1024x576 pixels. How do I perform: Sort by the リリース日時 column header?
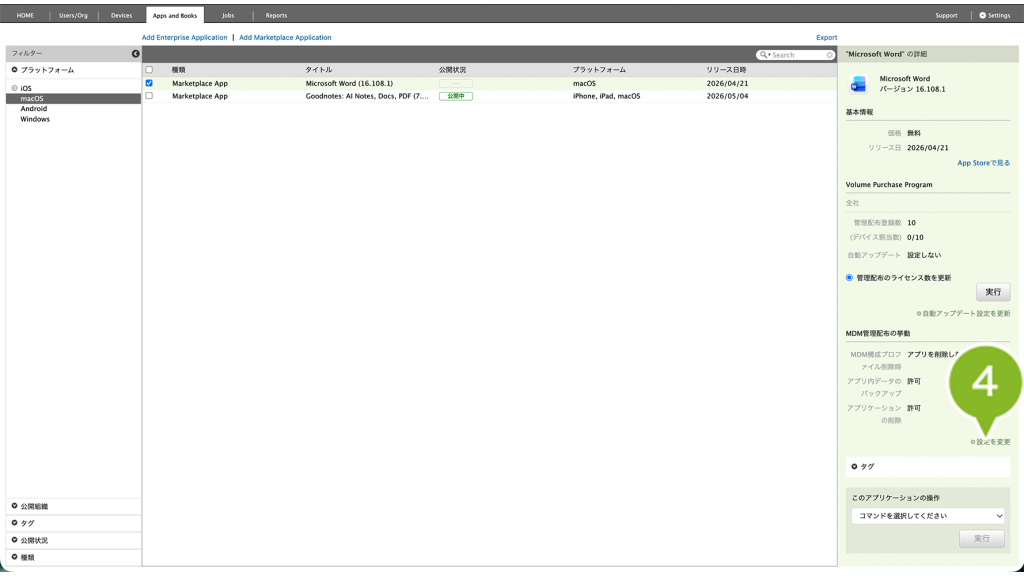click(726, 70)
